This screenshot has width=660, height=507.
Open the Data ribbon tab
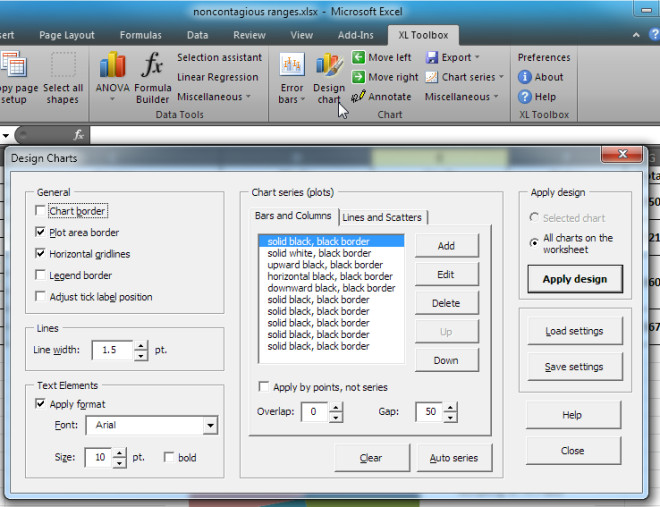[197, 35]
